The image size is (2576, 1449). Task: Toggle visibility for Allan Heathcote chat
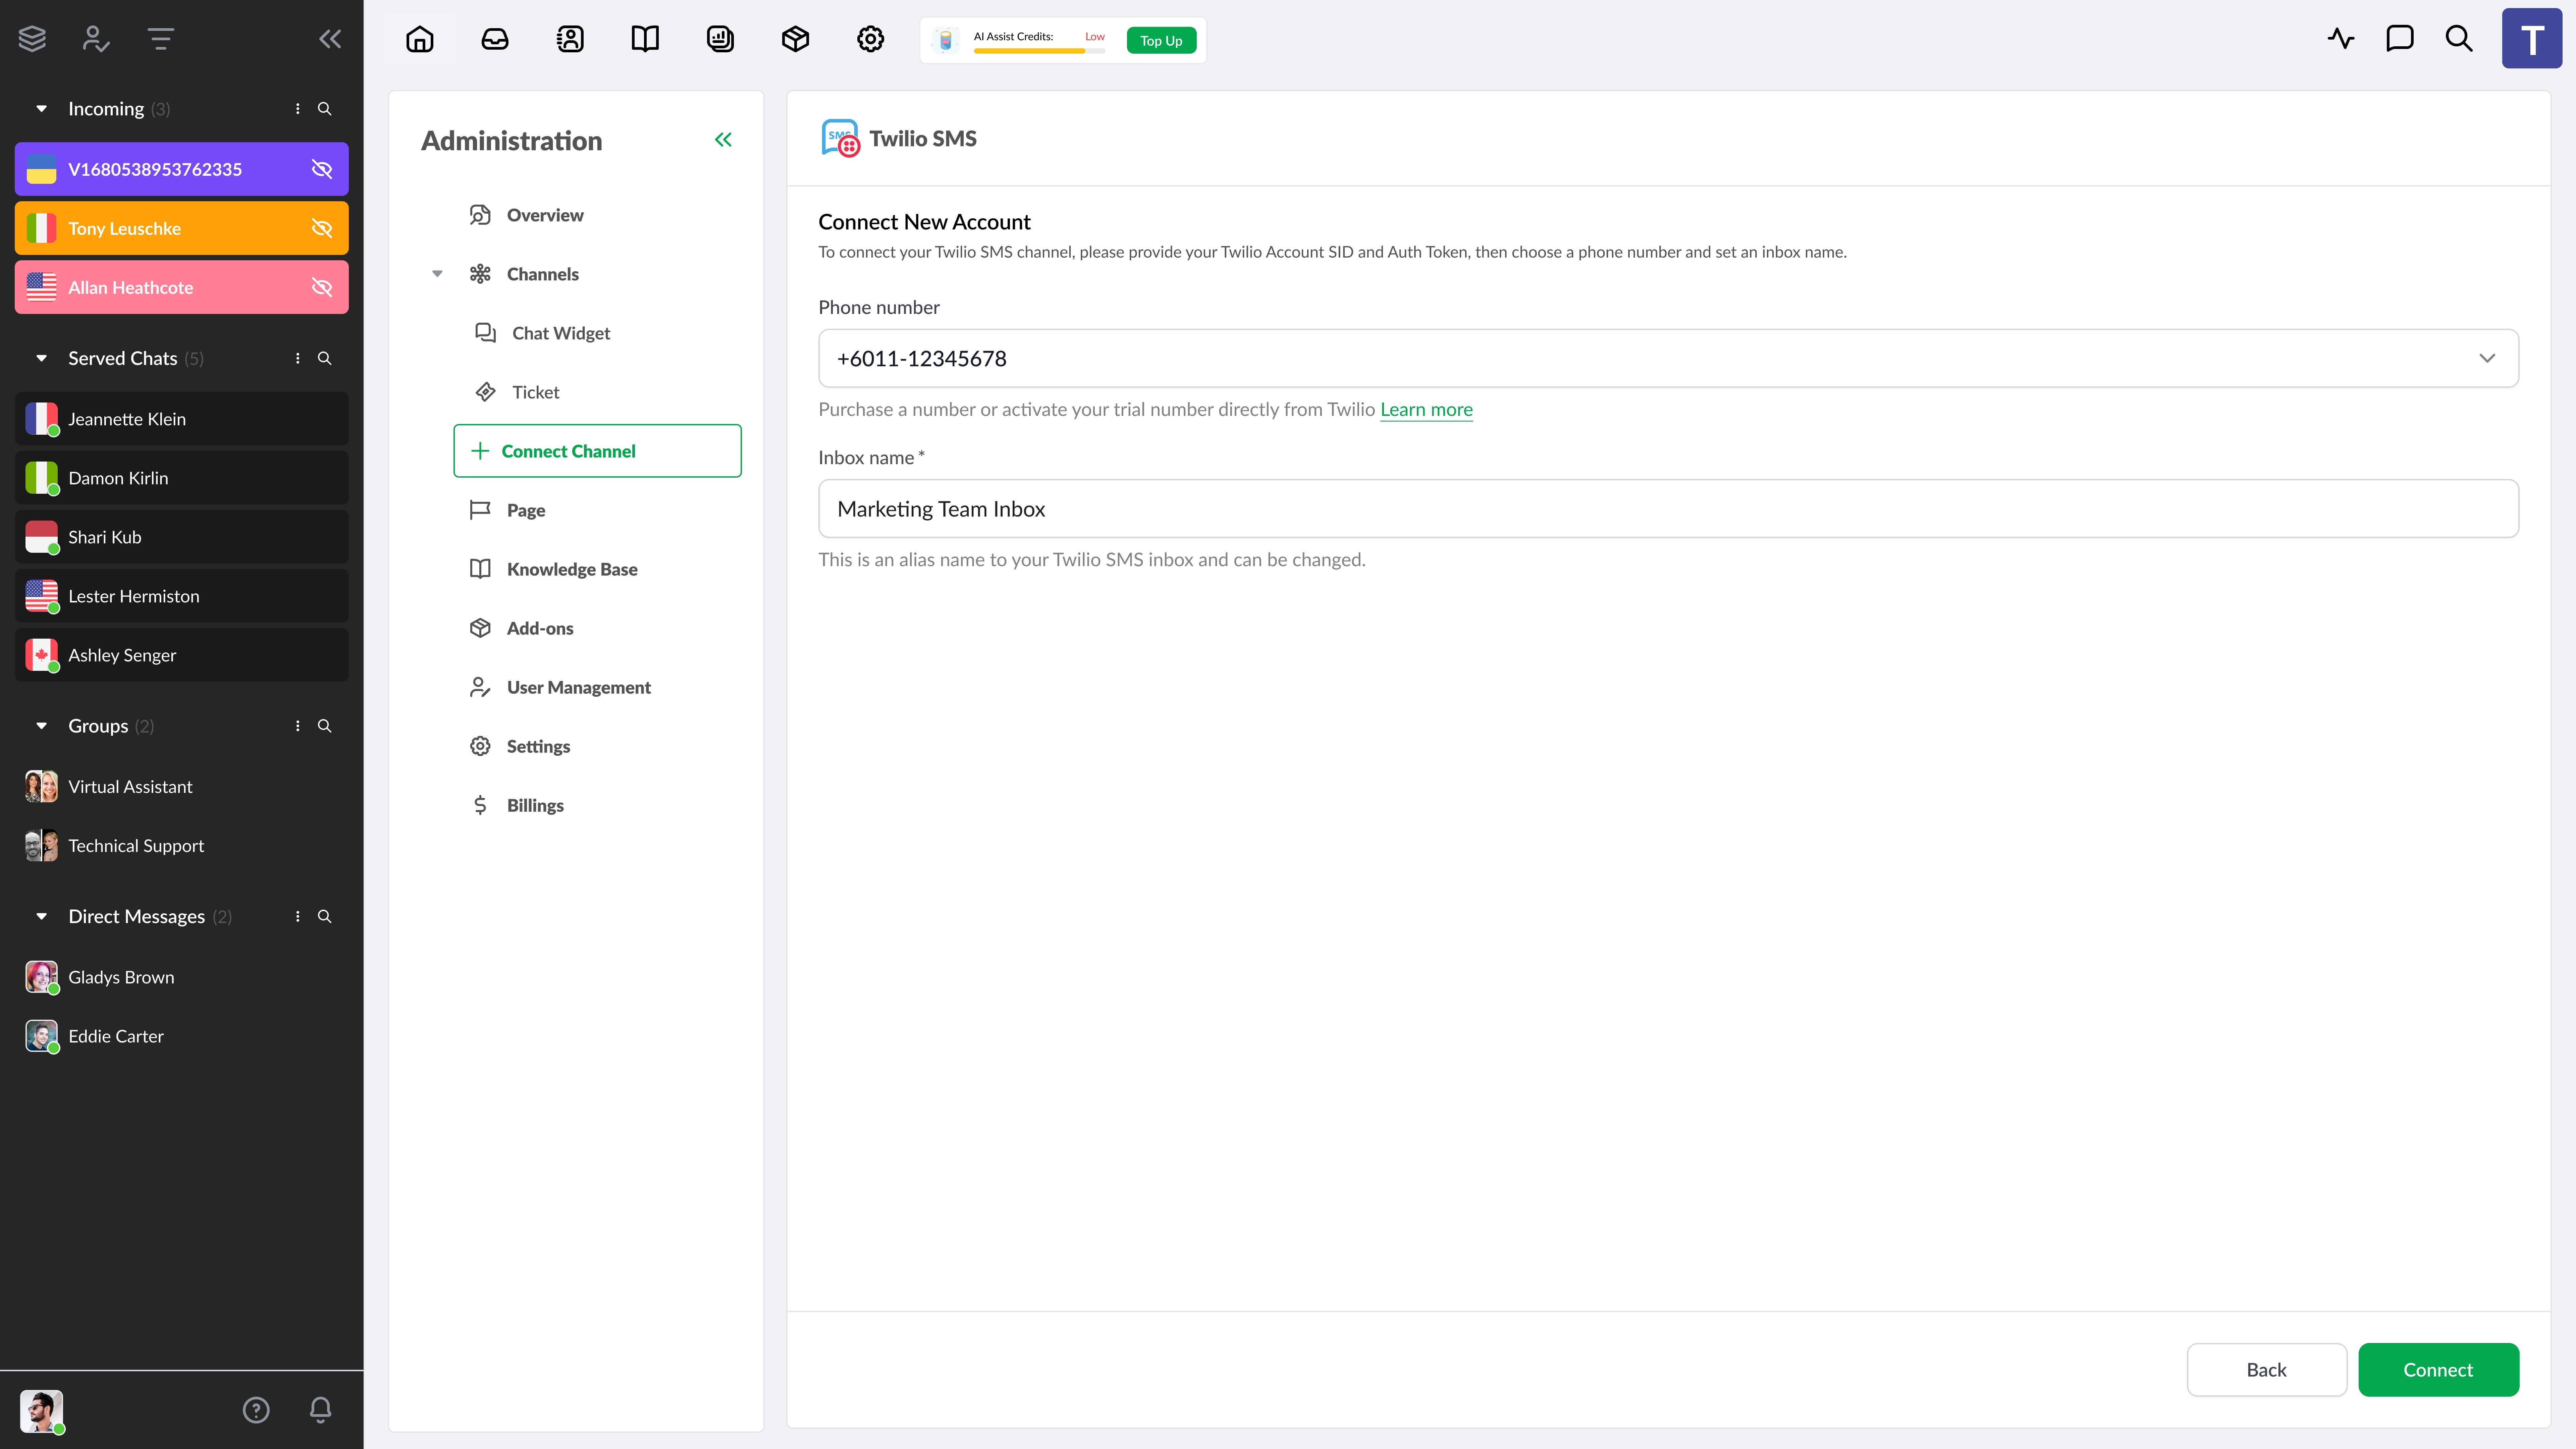click(322, 287)
